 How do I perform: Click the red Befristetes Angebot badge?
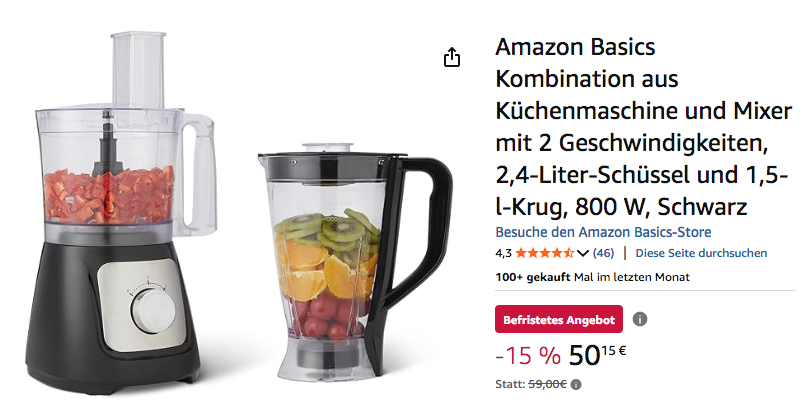(559, 320)
